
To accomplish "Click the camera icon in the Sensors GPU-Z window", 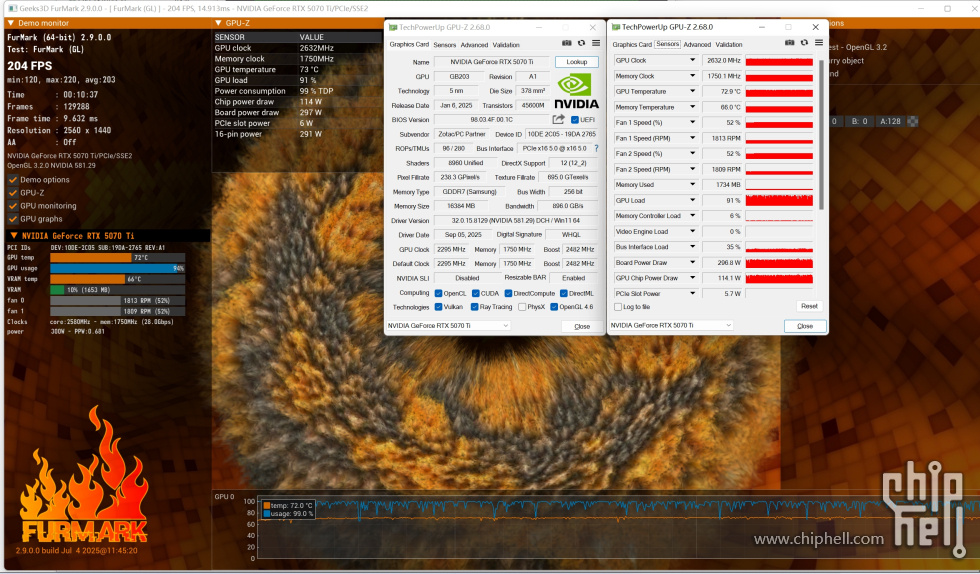I will coord(789,43).
